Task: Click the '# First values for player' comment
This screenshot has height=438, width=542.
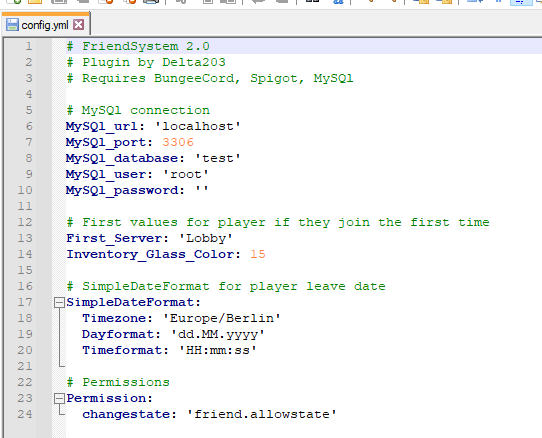Action: click(278, 222)
